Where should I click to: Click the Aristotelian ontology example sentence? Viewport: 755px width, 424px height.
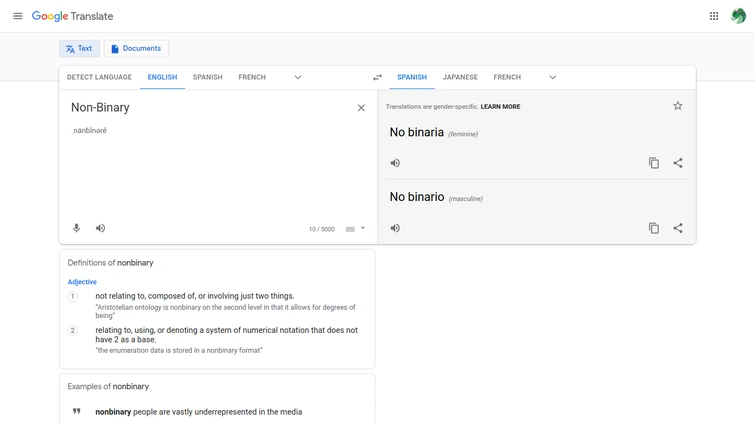[225, 311]
